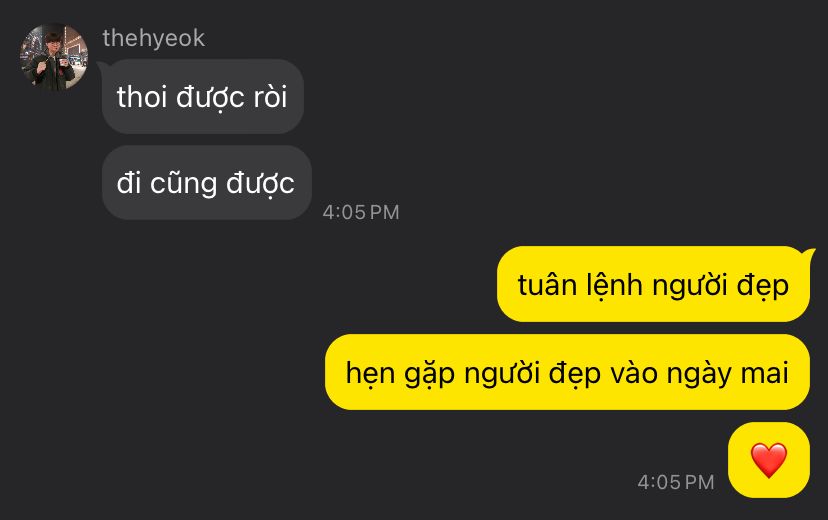Click the word "vào" in the long yellow bubble

[634, 373]
